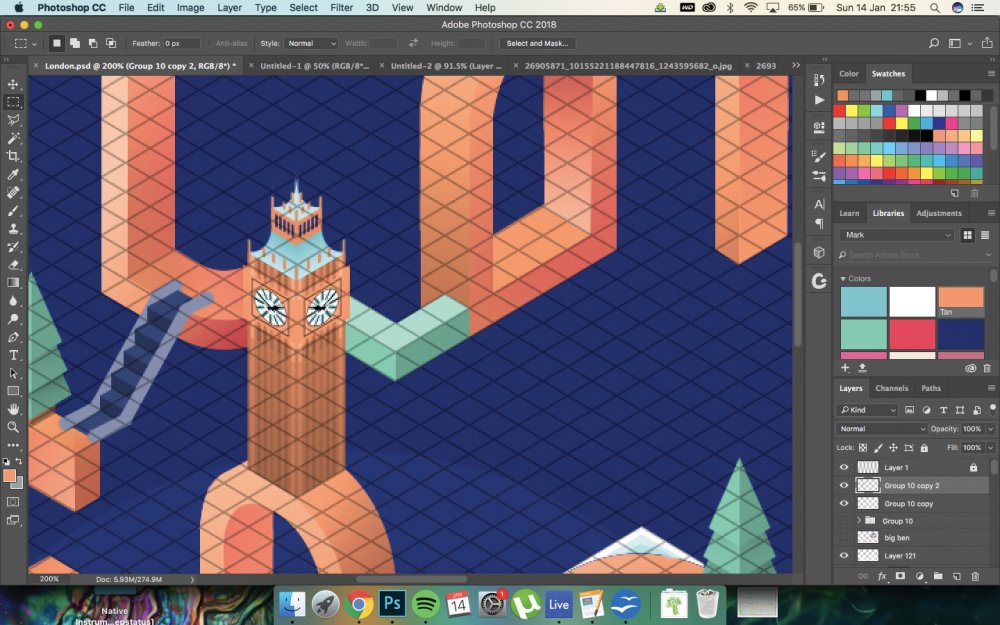Pick the Tan color in Libraries
Screen dimensions: 1000x625
tap(960, 302)
